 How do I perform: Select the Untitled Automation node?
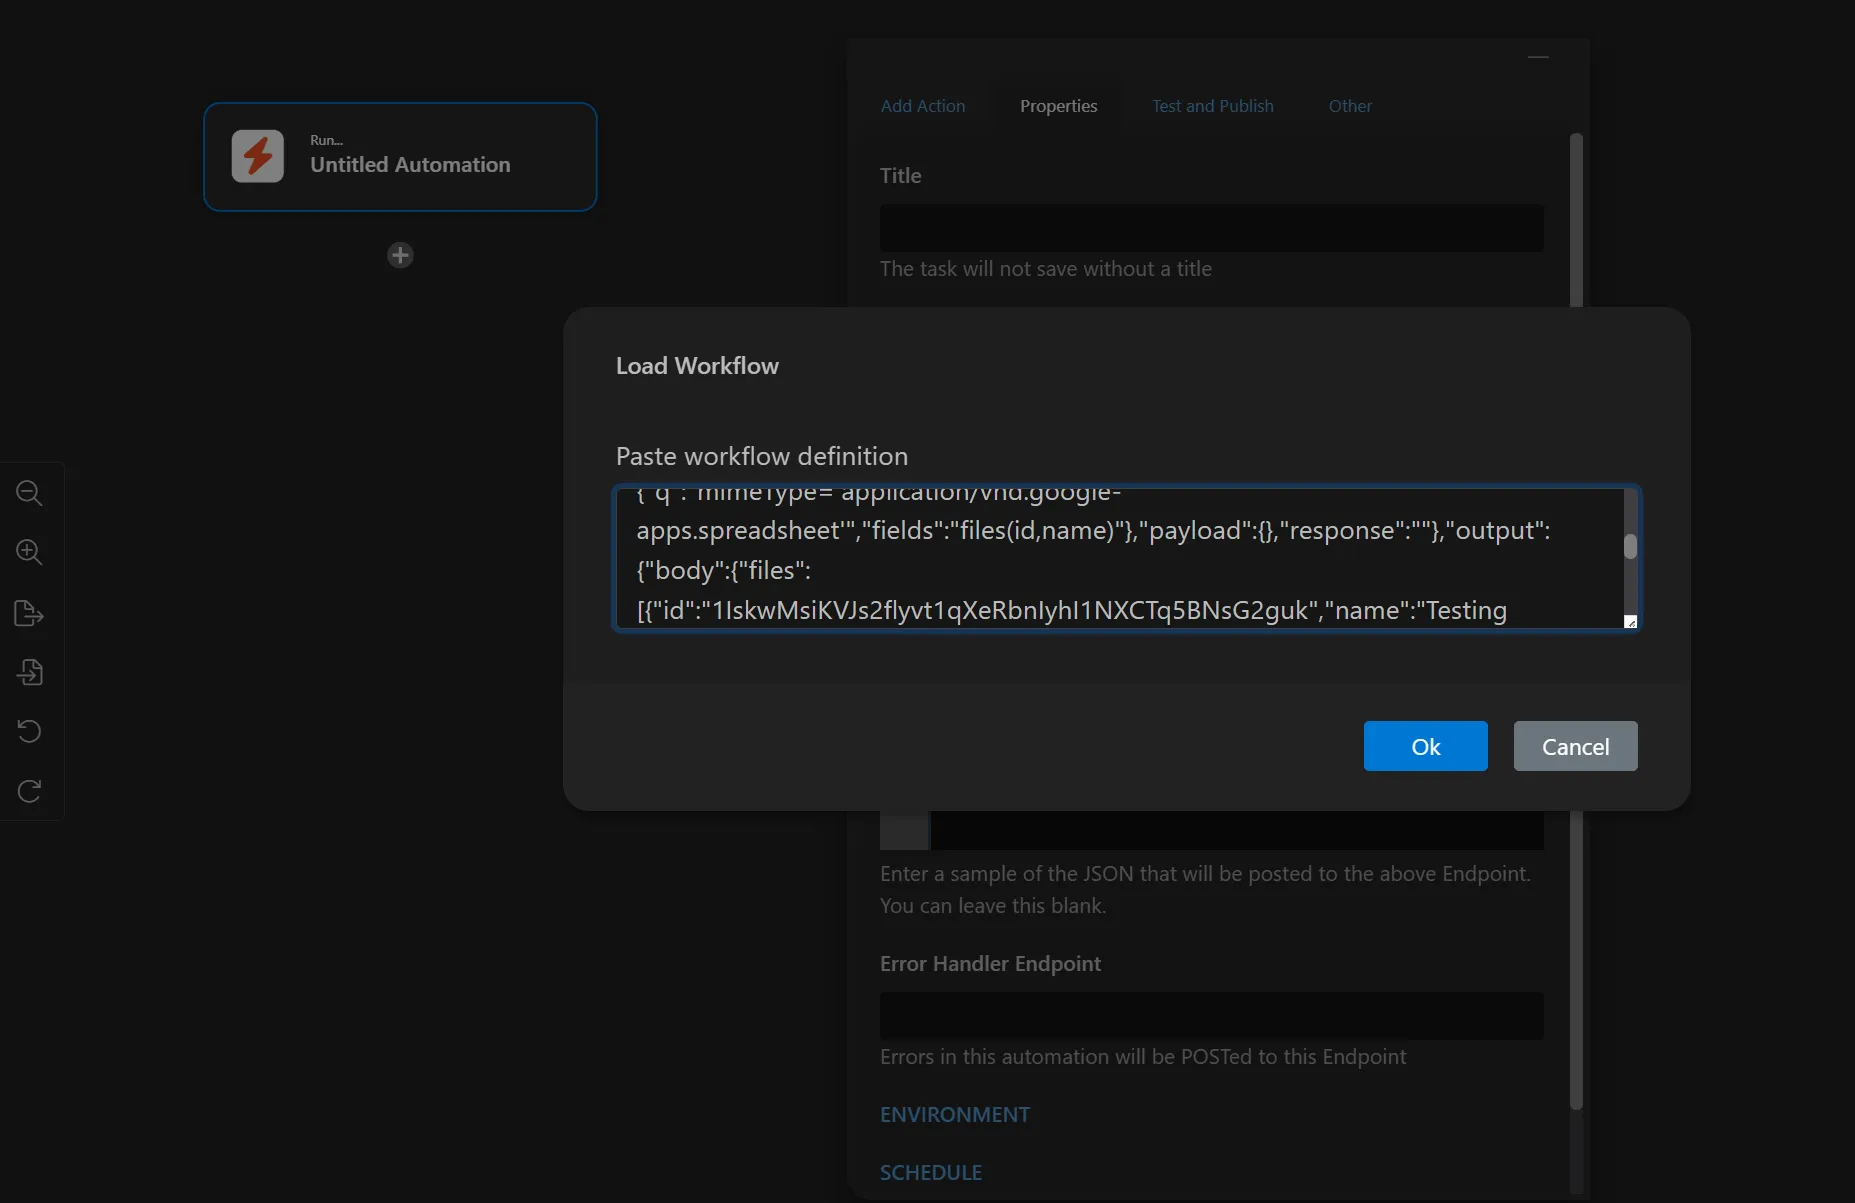tap(400, 157)
